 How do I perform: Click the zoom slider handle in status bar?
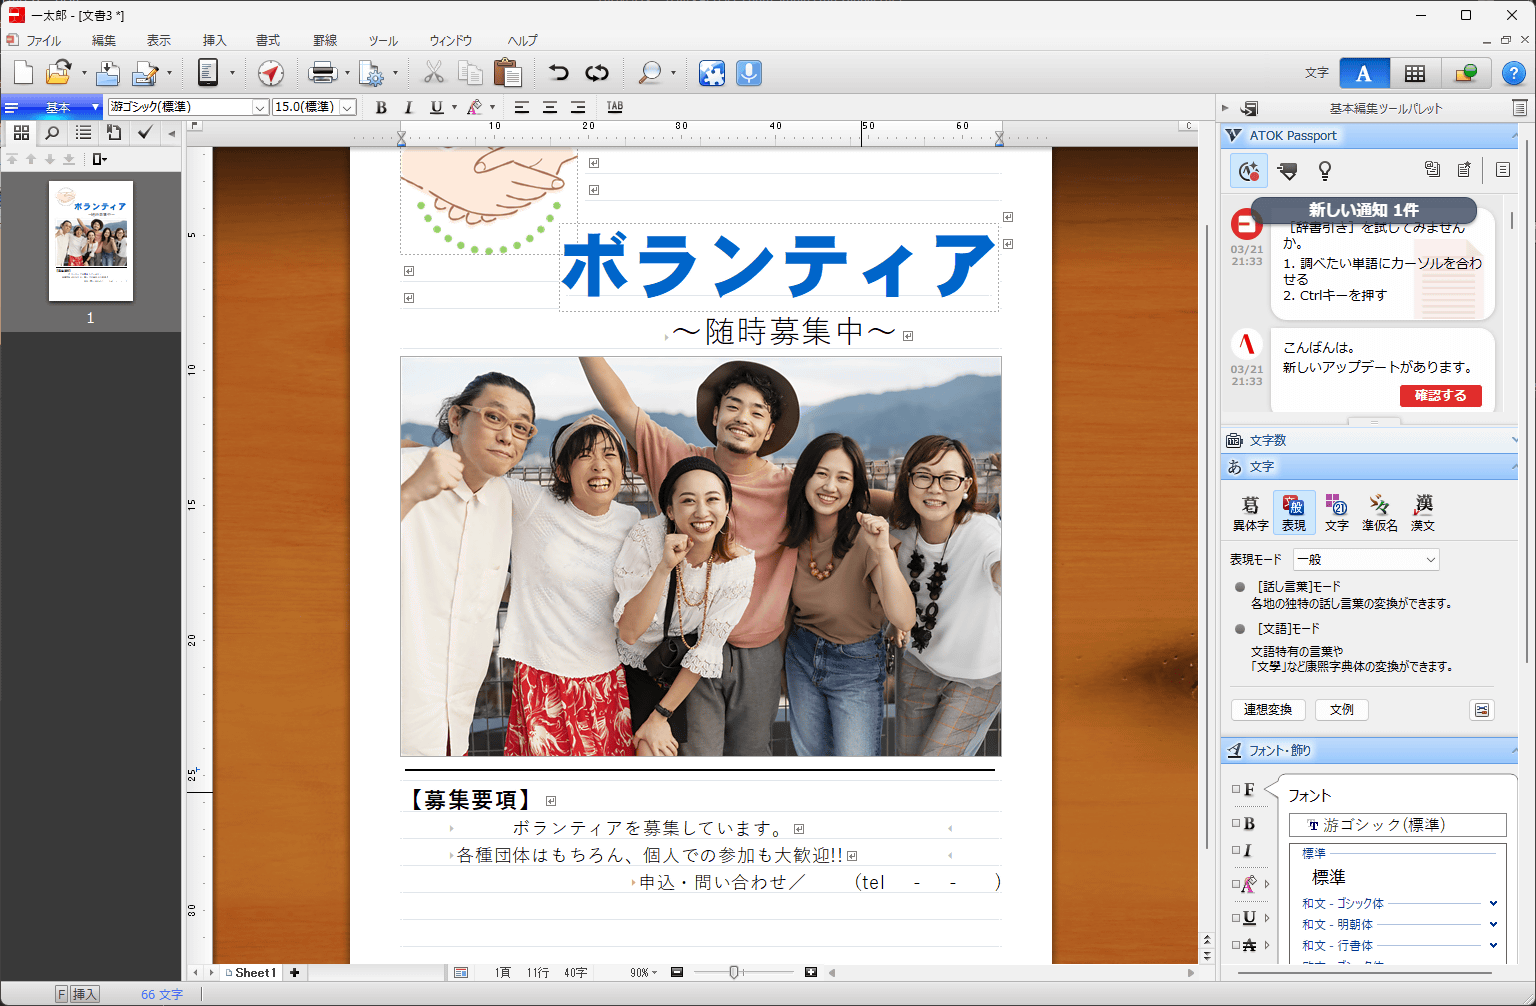pyautogui.click(x=734, y=972)
